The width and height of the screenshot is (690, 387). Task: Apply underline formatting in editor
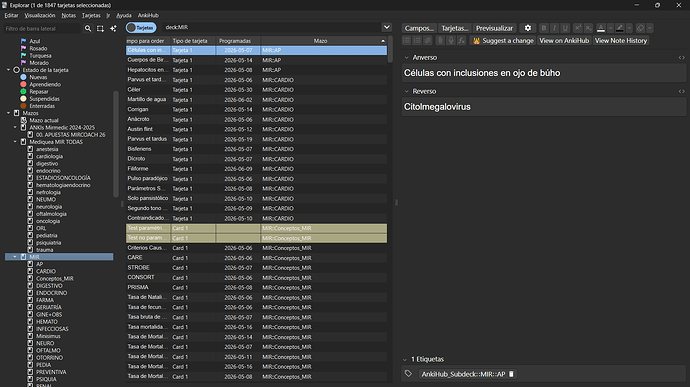(x=565, y=28)
